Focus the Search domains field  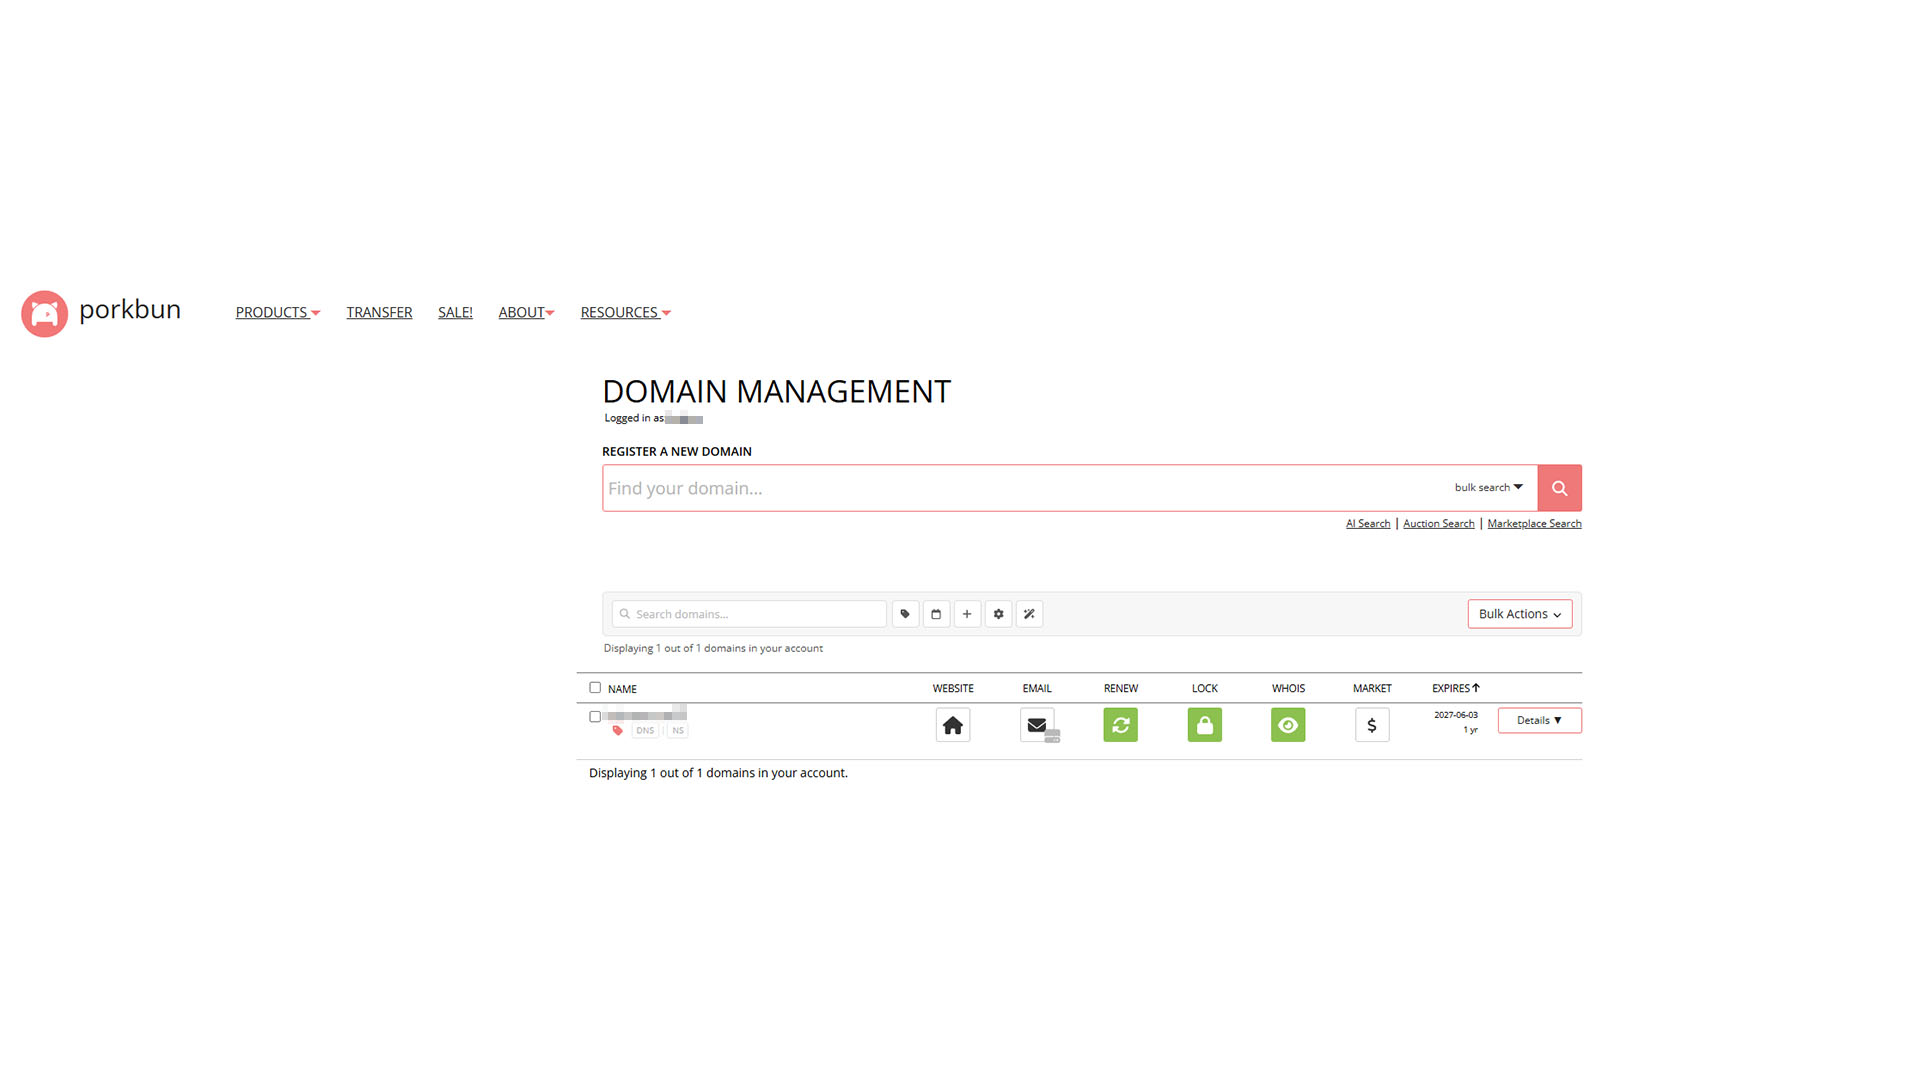pyautogui.click(x=749, y=614)
